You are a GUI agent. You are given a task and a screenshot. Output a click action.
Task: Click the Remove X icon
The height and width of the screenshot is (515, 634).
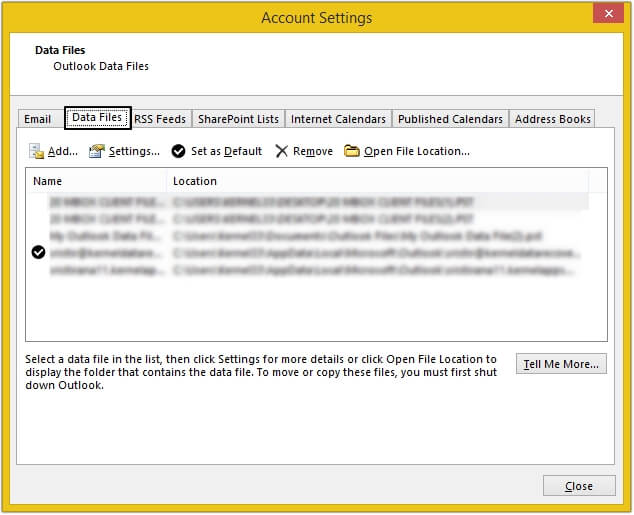pos(281,151)
